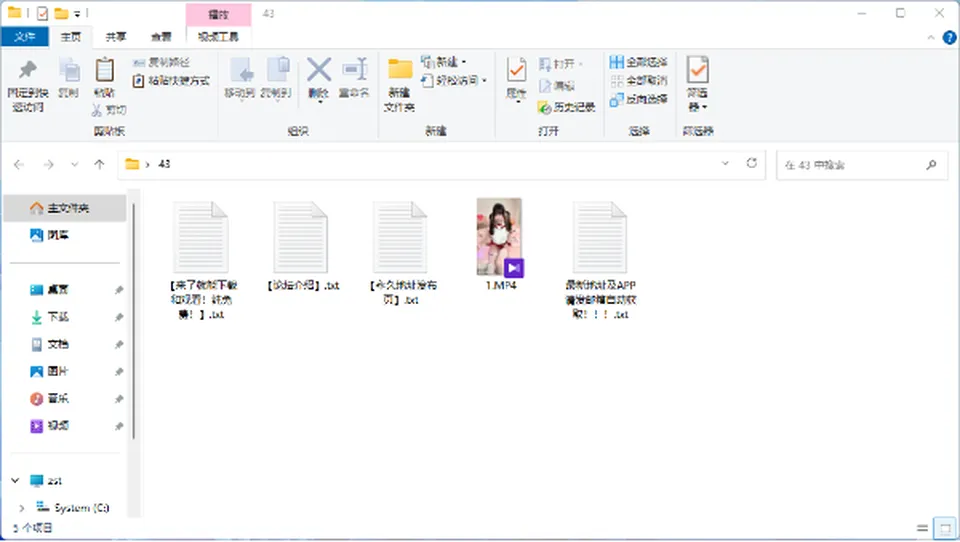Select the Home ribbon tab
This screenshot has height=542, width=960.
pos(70,37)
